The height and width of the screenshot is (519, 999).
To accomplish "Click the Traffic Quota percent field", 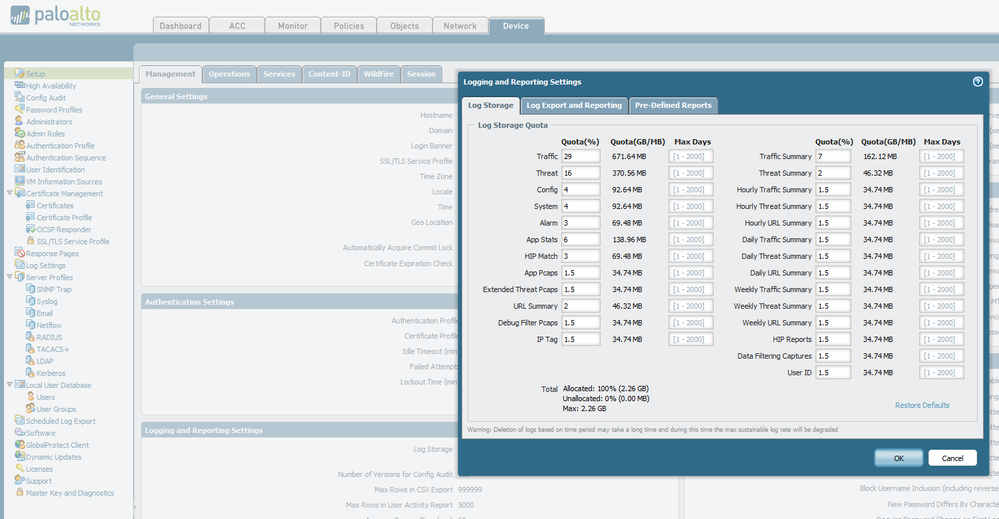I will tap(580, 157).
